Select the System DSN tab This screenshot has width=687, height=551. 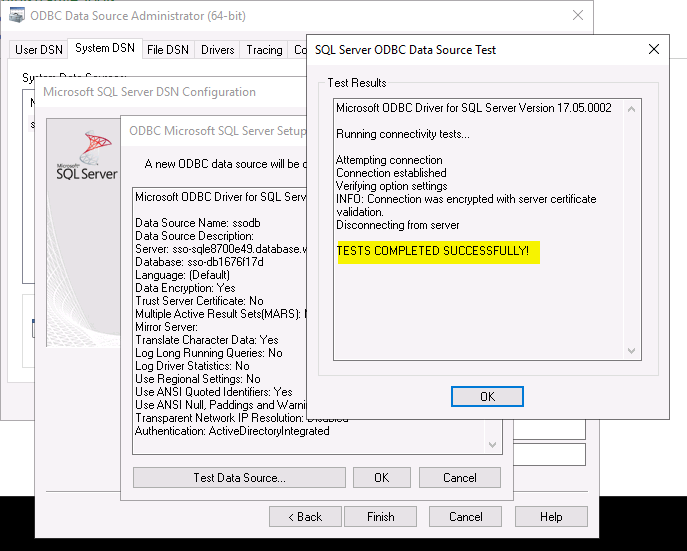point(105,48)
